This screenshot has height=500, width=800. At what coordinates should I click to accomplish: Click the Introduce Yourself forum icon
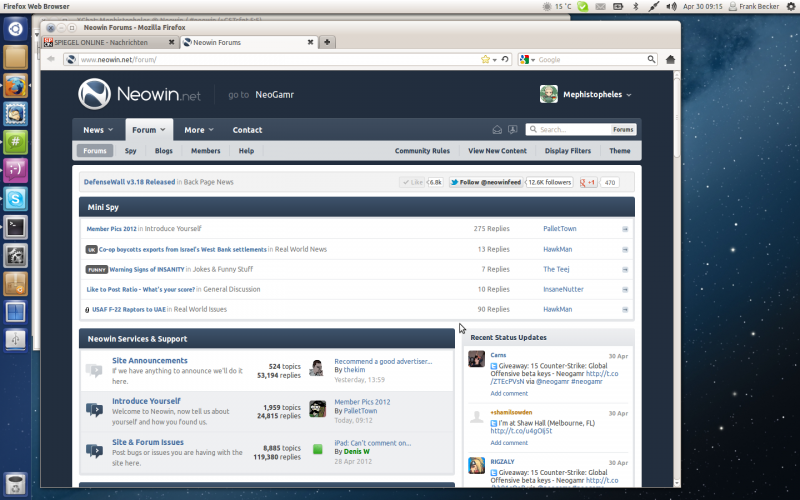click(x=94, y=410)
